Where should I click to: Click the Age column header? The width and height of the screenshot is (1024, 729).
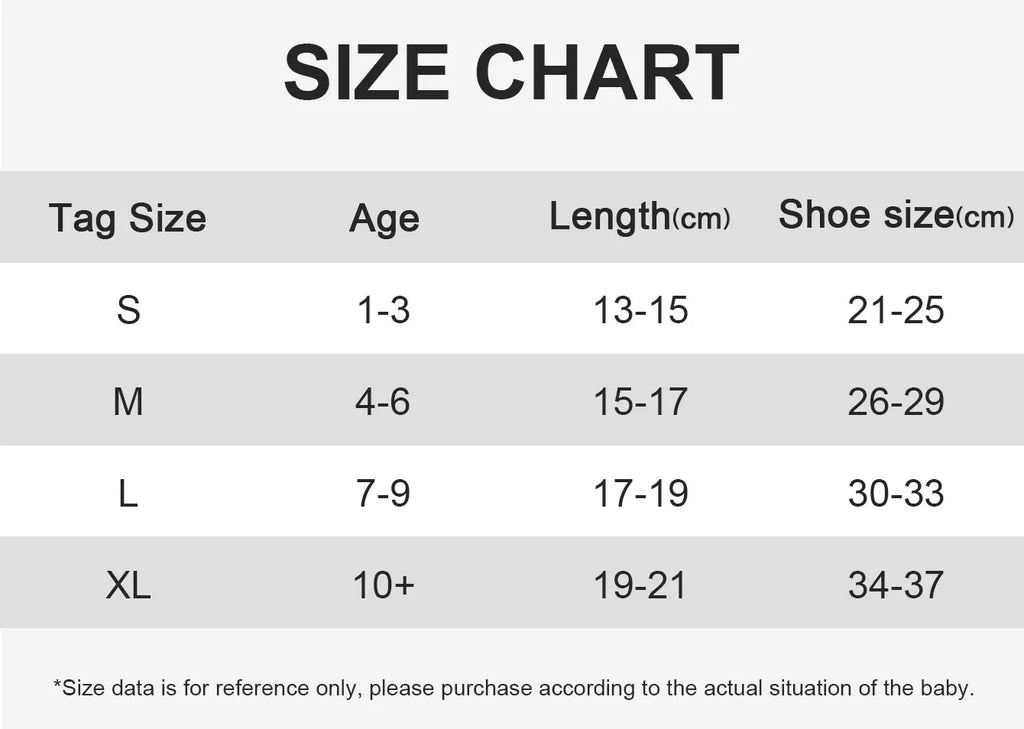pyautogui.click(x=384, y=217)
